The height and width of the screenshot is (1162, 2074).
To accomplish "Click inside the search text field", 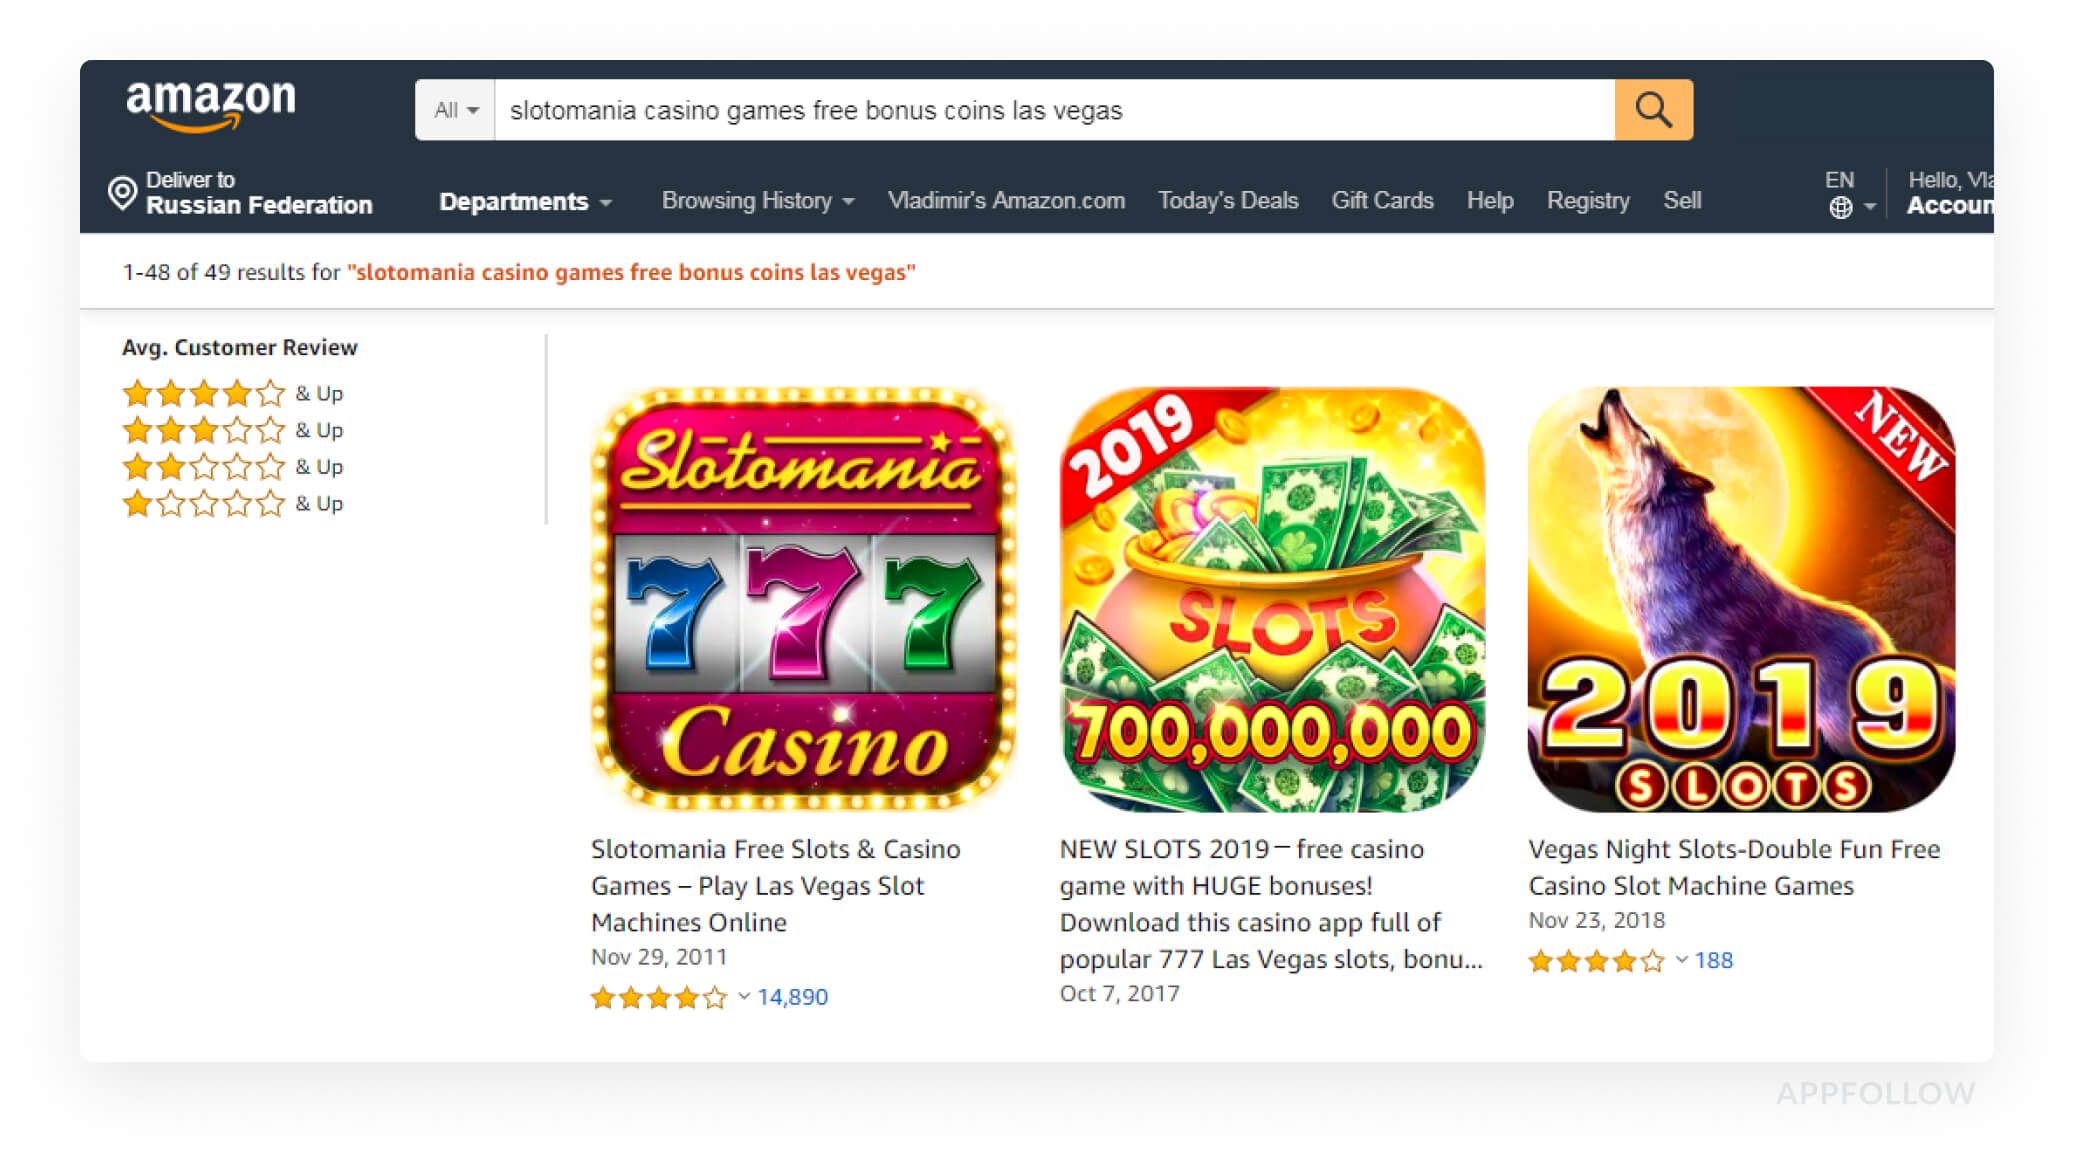I will click(1054, 110).
